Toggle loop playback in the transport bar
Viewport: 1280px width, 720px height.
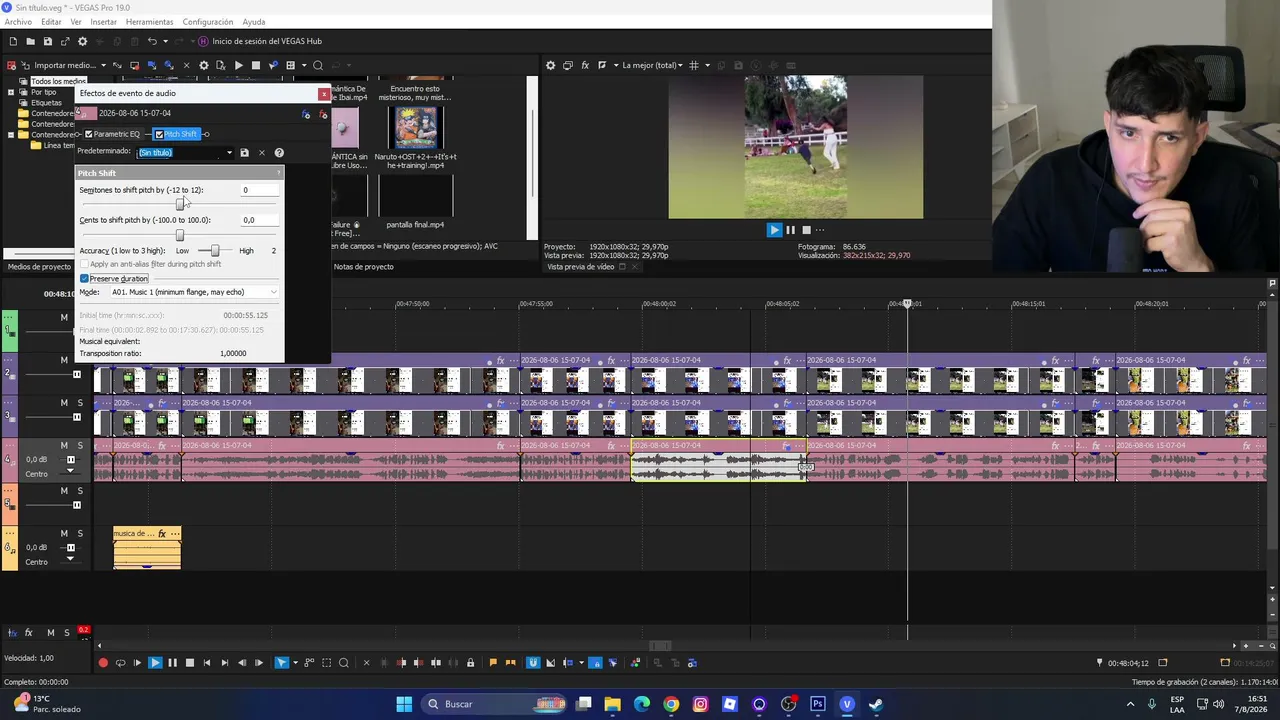click(120, 662)
